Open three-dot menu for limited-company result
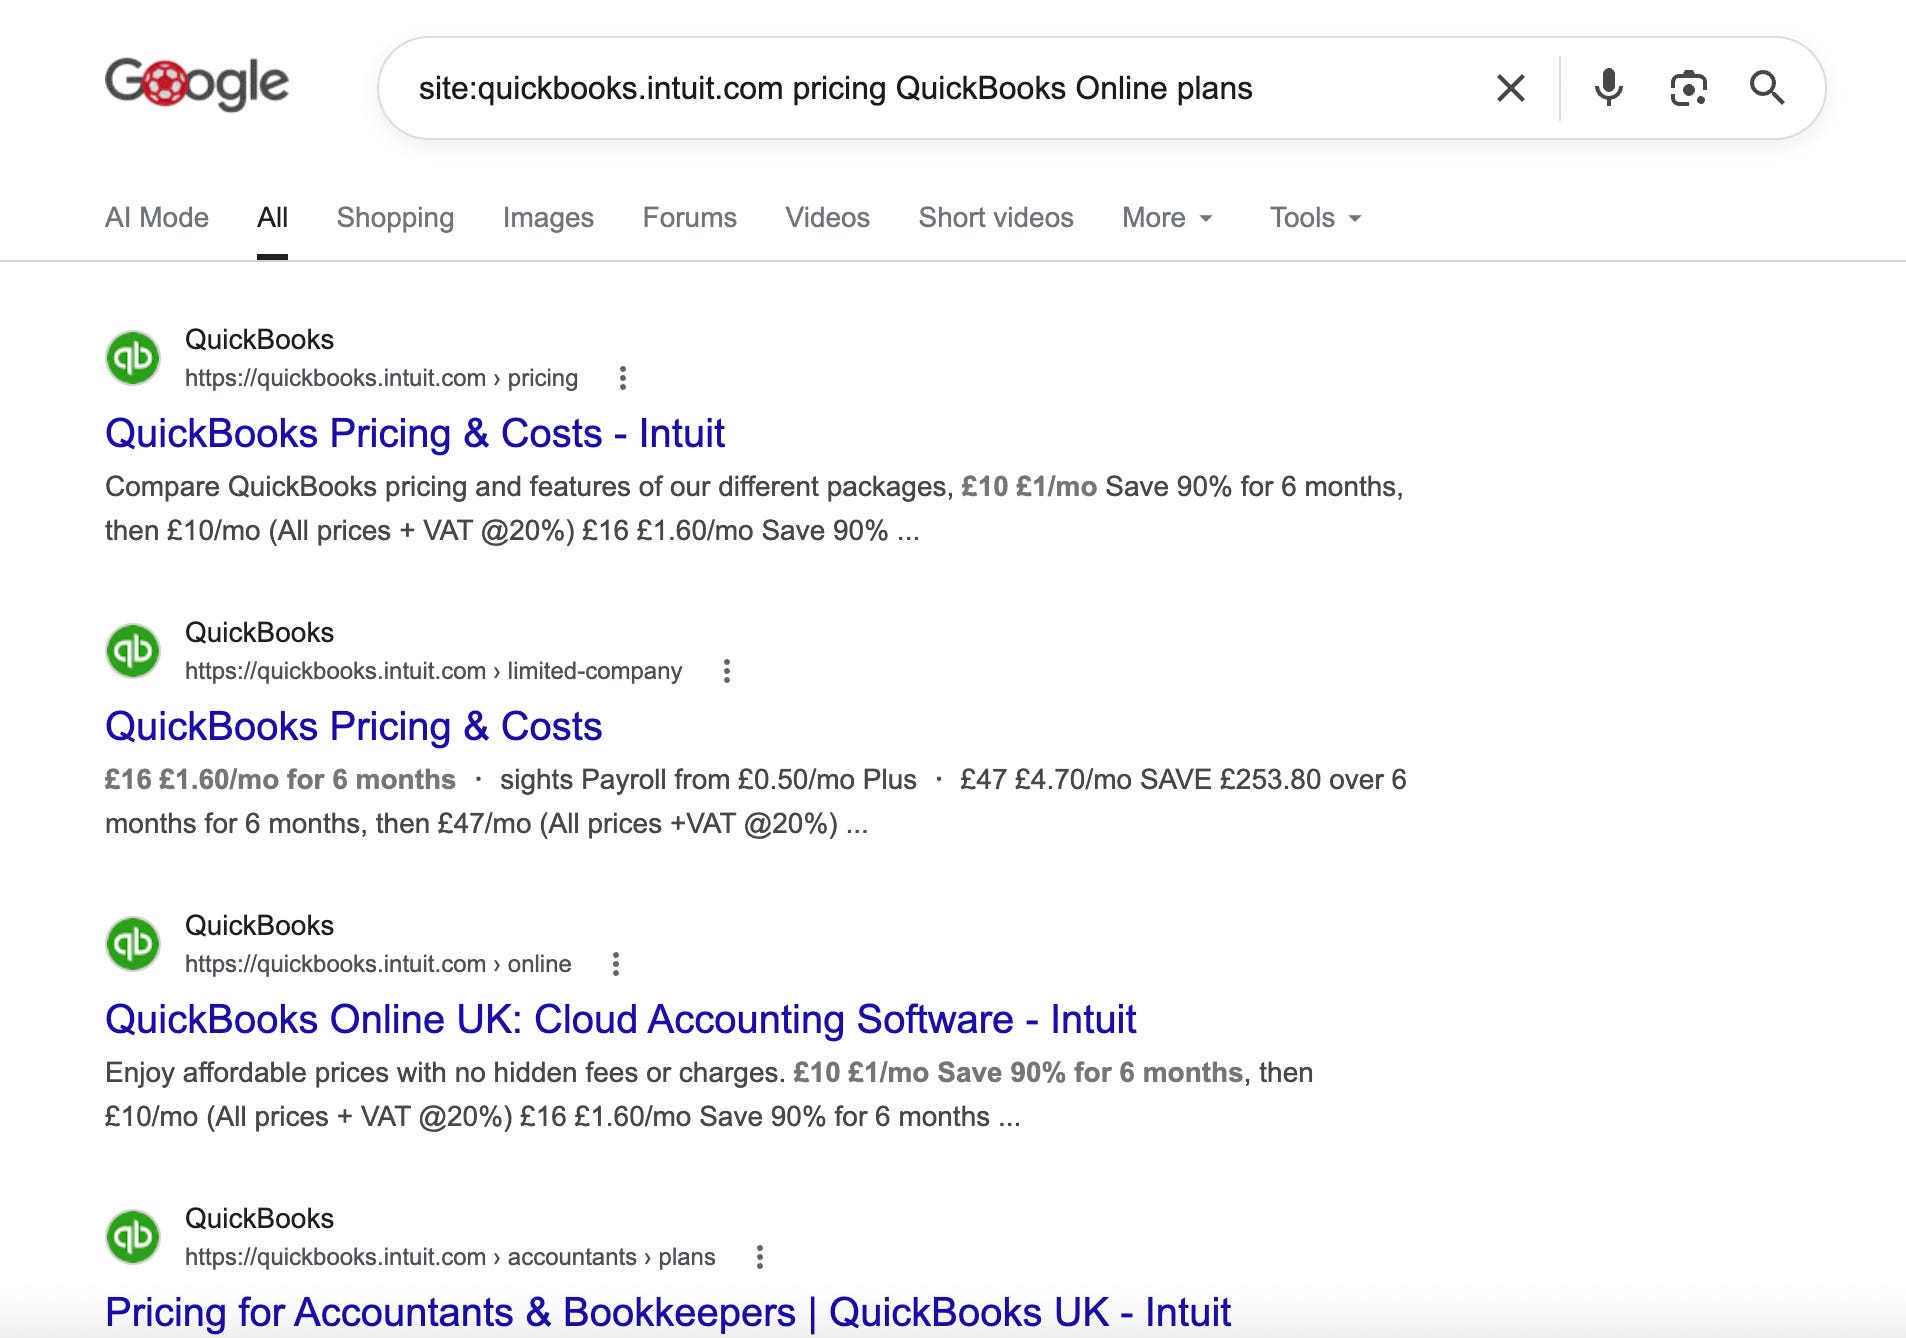The height and width of the screenshot is (1338, 1906). coord(727,671)
